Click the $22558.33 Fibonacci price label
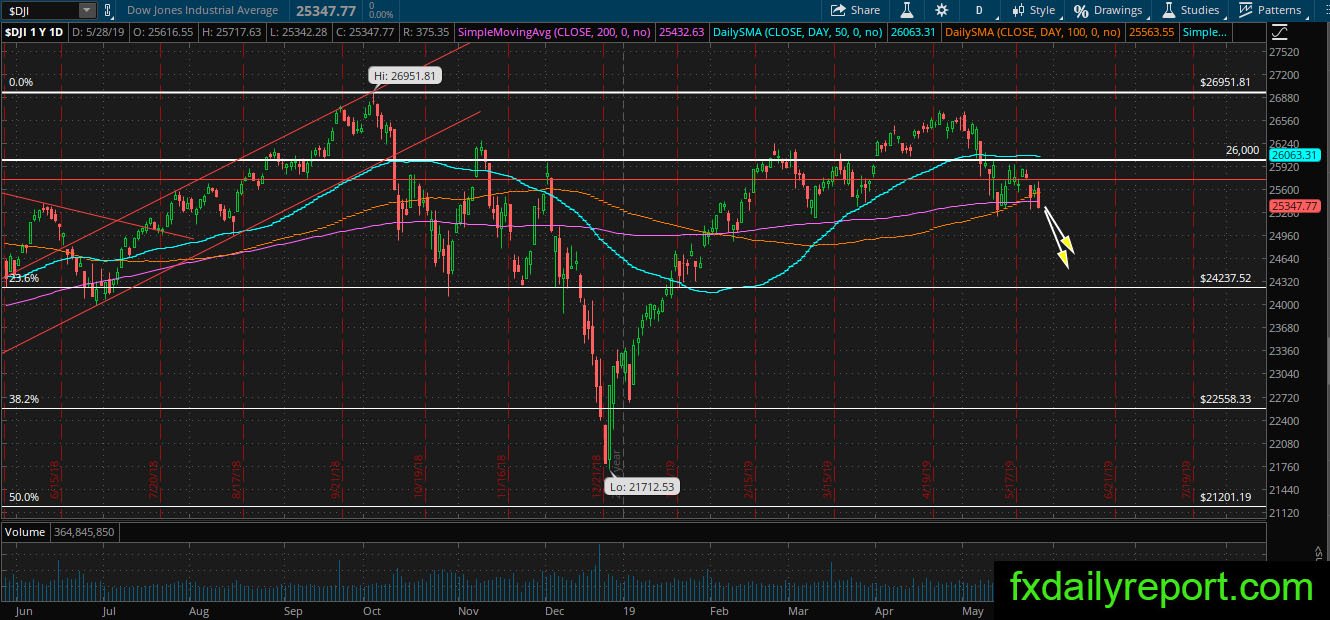 click(x=1225, y=399)
